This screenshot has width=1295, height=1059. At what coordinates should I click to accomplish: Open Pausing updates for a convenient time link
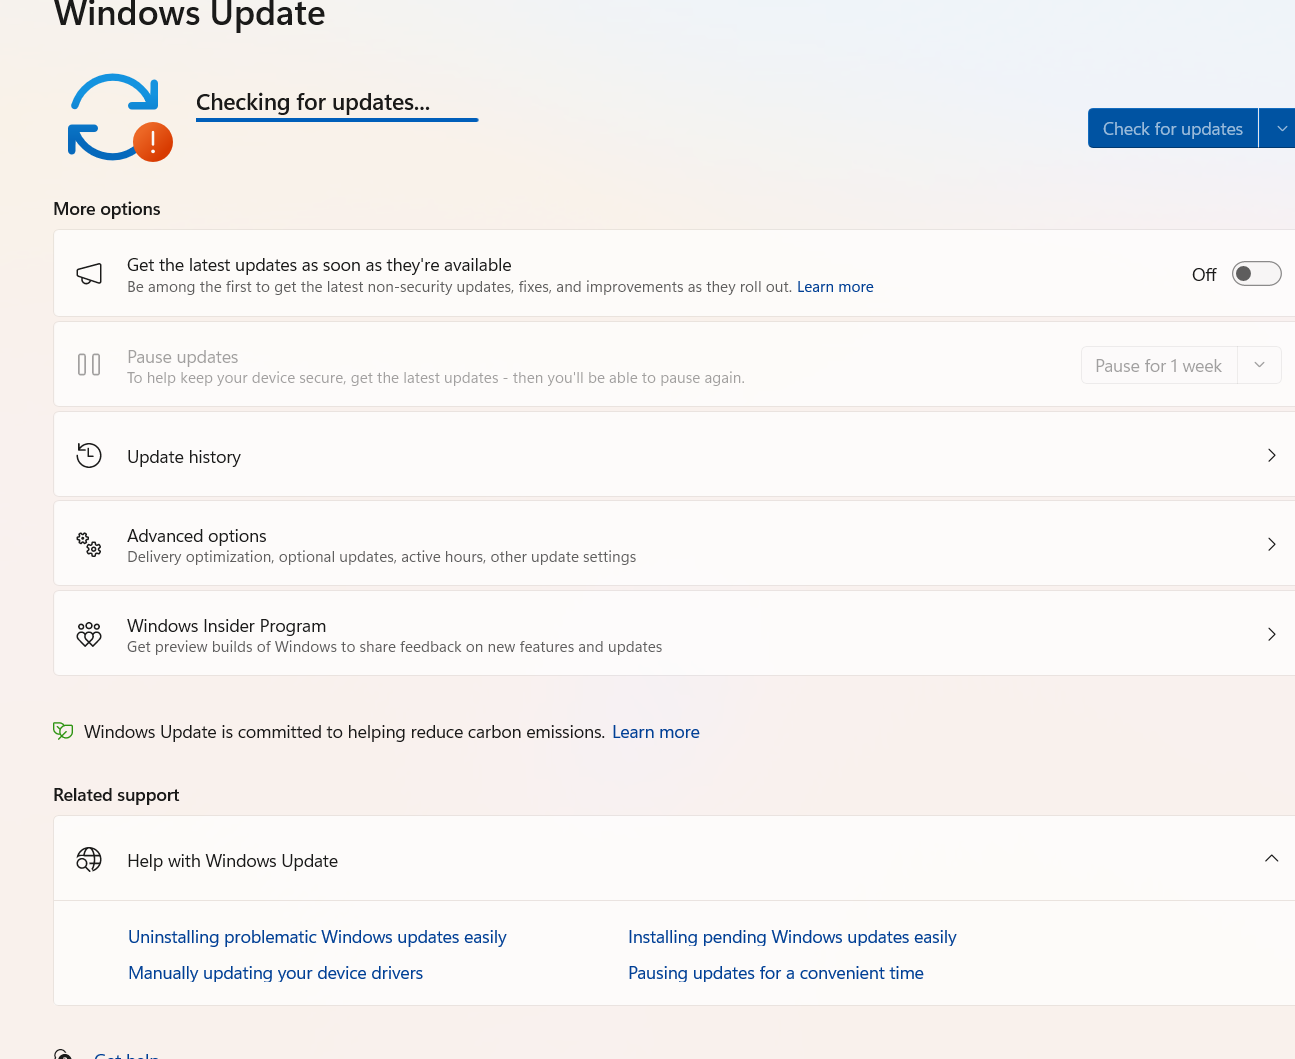point(775,973)
